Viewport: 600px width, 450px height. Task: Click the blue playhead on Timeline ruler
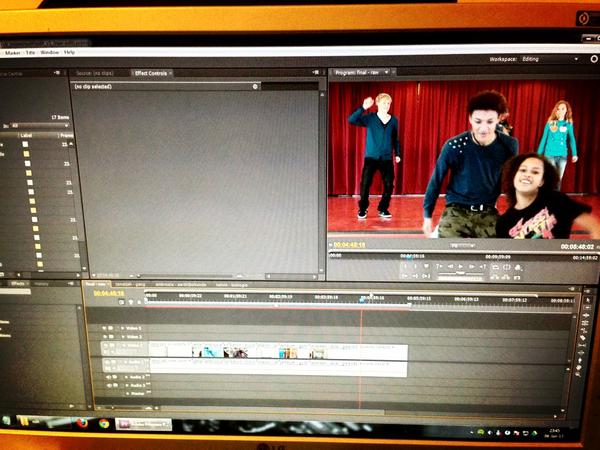point(362,300)
